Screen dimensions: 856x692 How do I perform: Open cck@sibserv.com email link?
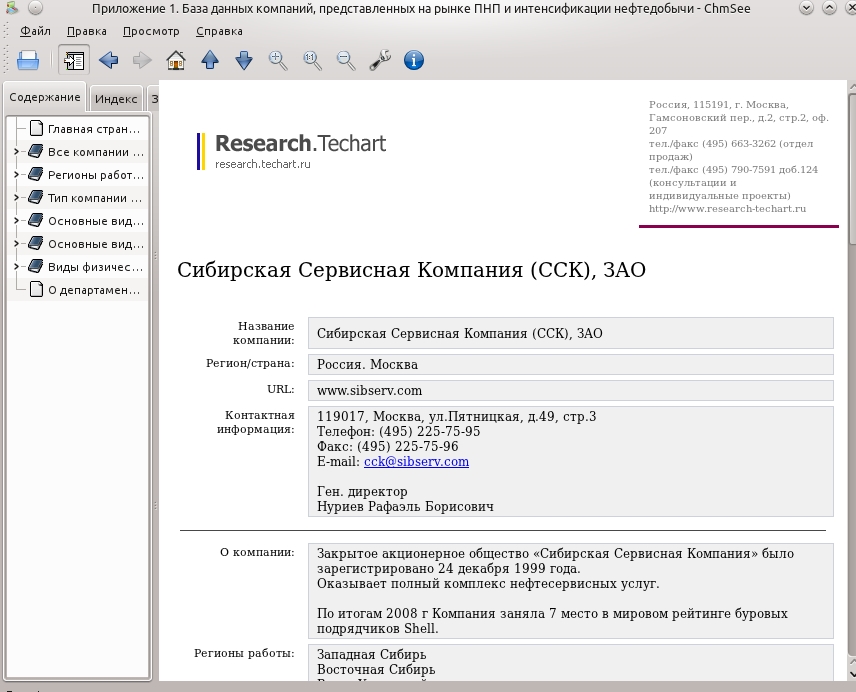[416, 462]
